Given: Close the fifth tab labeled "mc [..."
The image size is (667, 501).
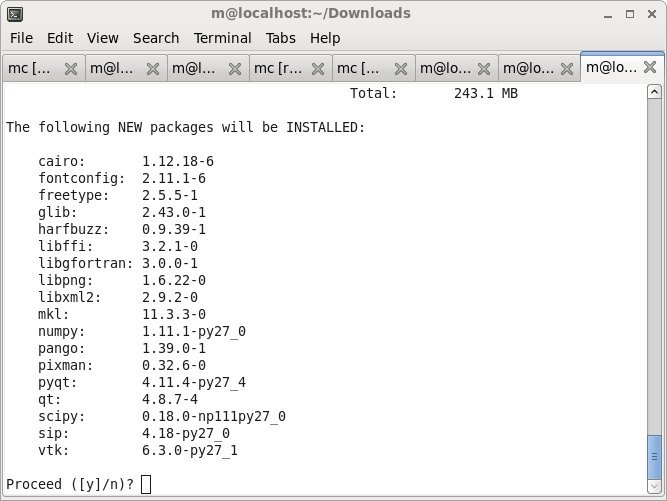Looking at the screenshot, I should [400, 69].
